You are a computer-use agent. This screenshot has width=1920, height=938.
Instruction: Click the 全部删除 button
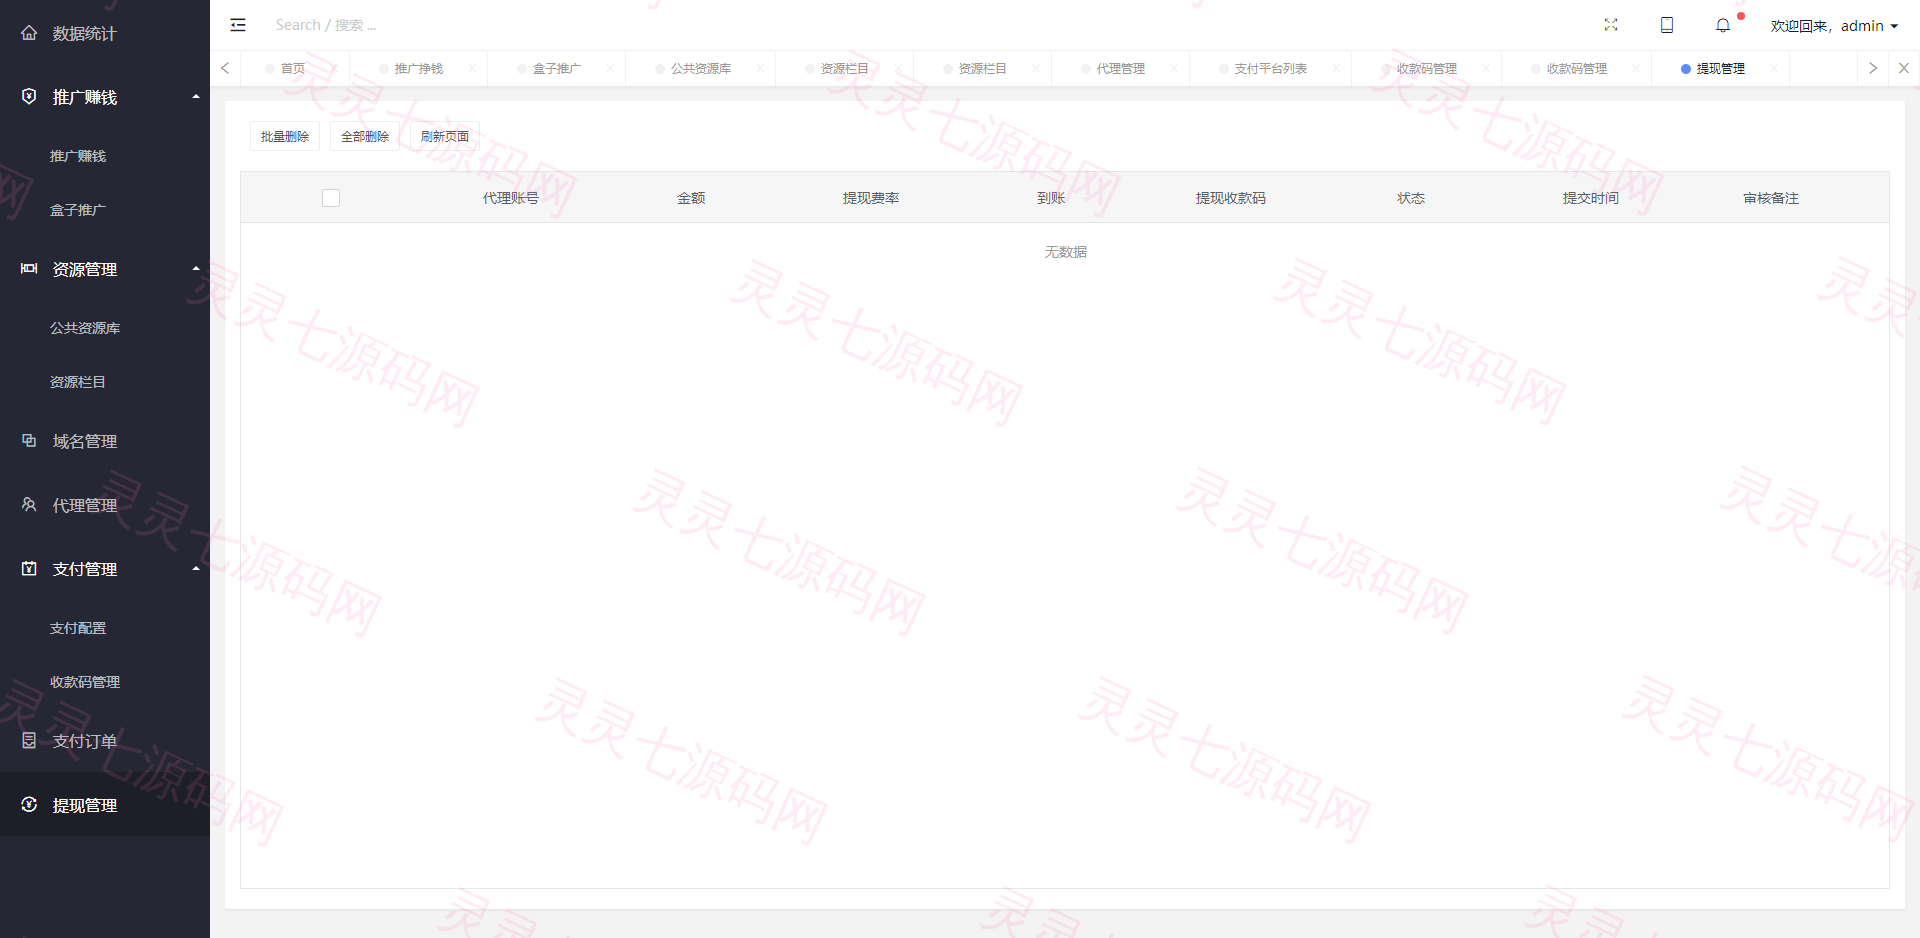coord(365,137)
